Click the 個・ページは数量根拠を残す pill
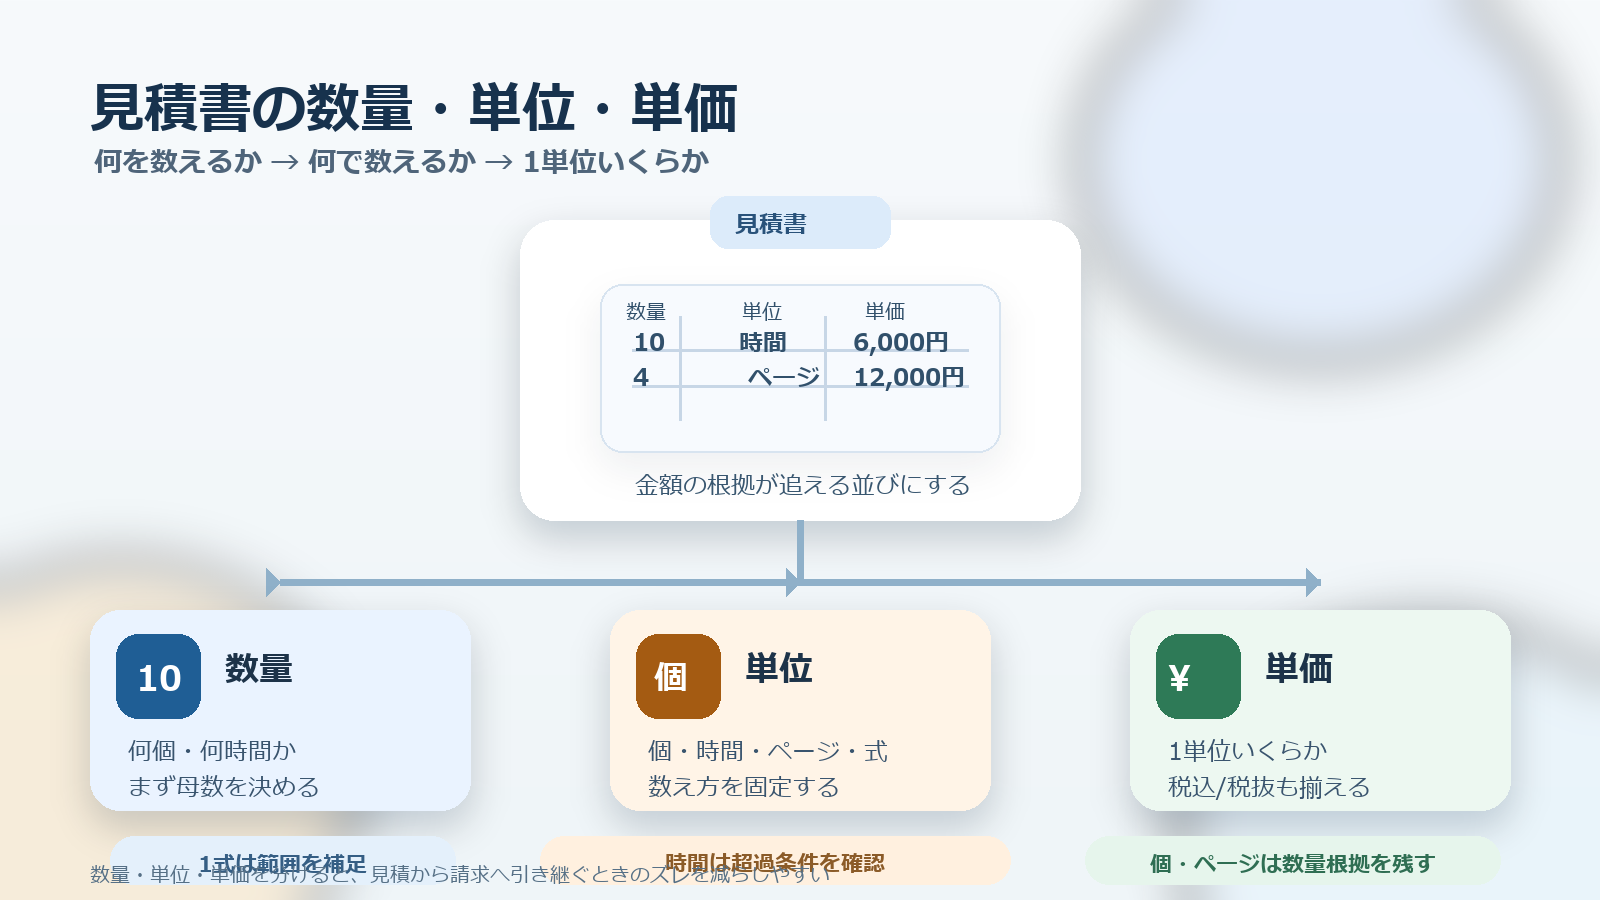1600x900 pixels. click(1292, 861)
